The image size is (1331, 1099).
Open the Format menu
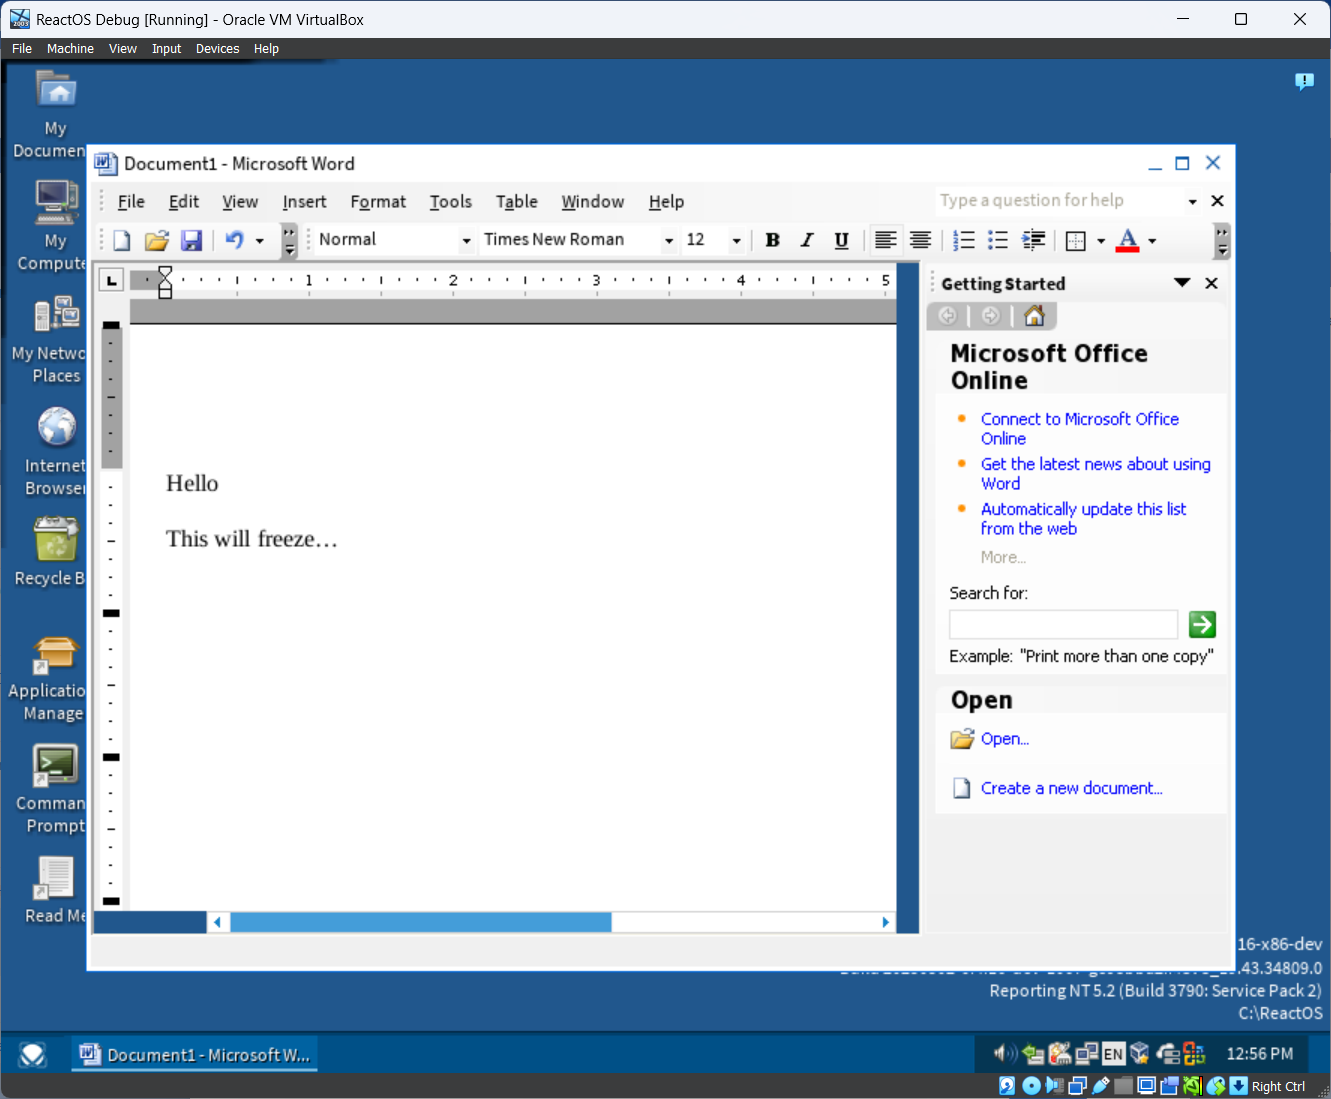point(378,201)
